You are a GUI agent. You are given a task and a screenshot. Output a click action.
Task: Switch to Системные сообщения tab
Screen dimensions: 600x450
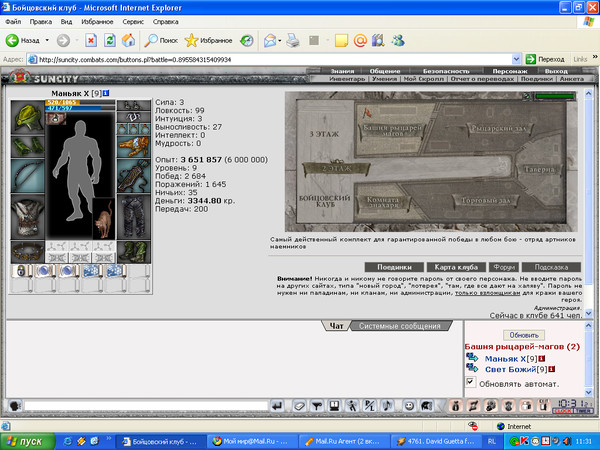[400, 326]
